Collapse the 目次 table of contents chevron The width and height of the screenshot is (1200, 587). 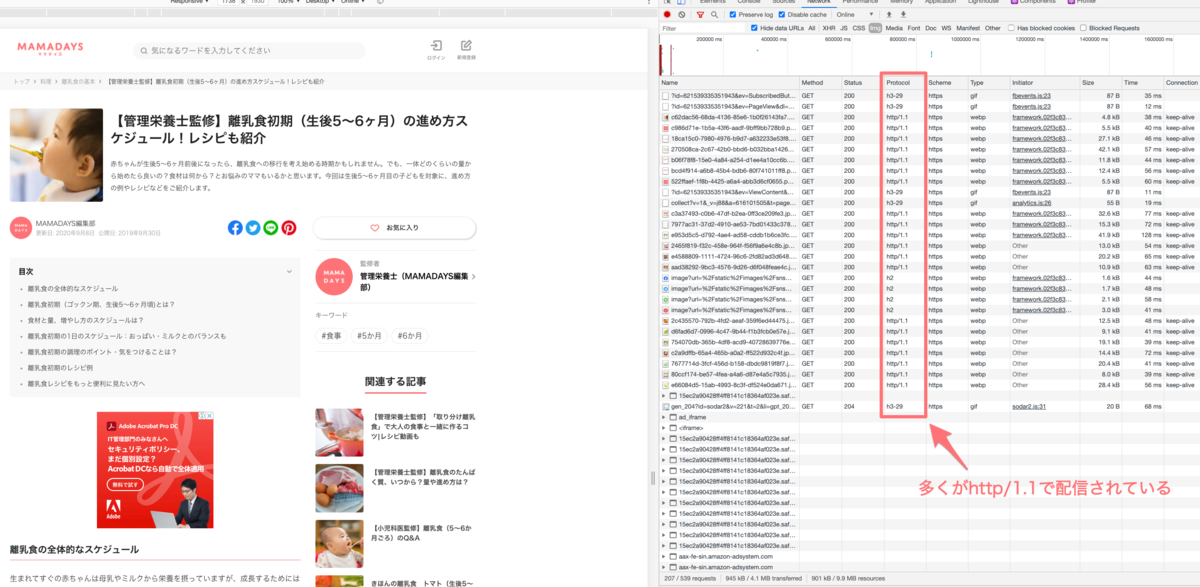pyautogui.click(x=289, y=271)
